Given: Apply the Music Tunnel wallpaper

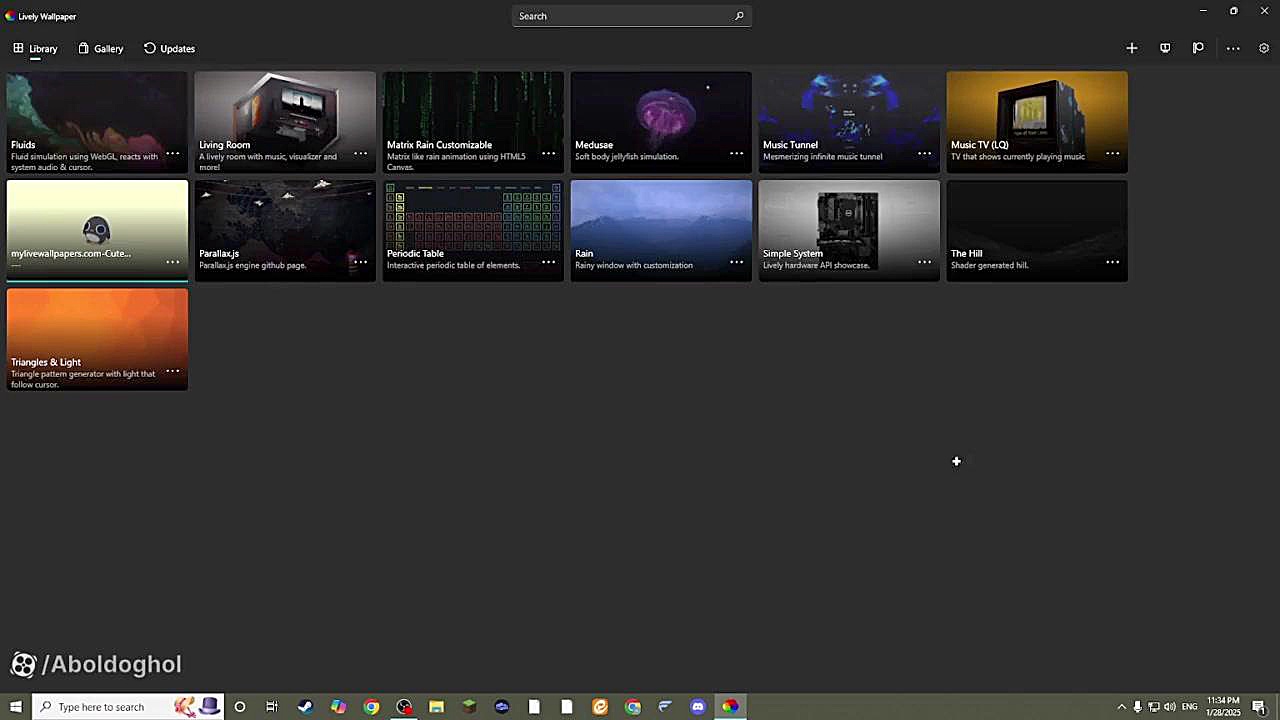Looking at the screenshot, I should pyautogui.click(x=848, y=110).
